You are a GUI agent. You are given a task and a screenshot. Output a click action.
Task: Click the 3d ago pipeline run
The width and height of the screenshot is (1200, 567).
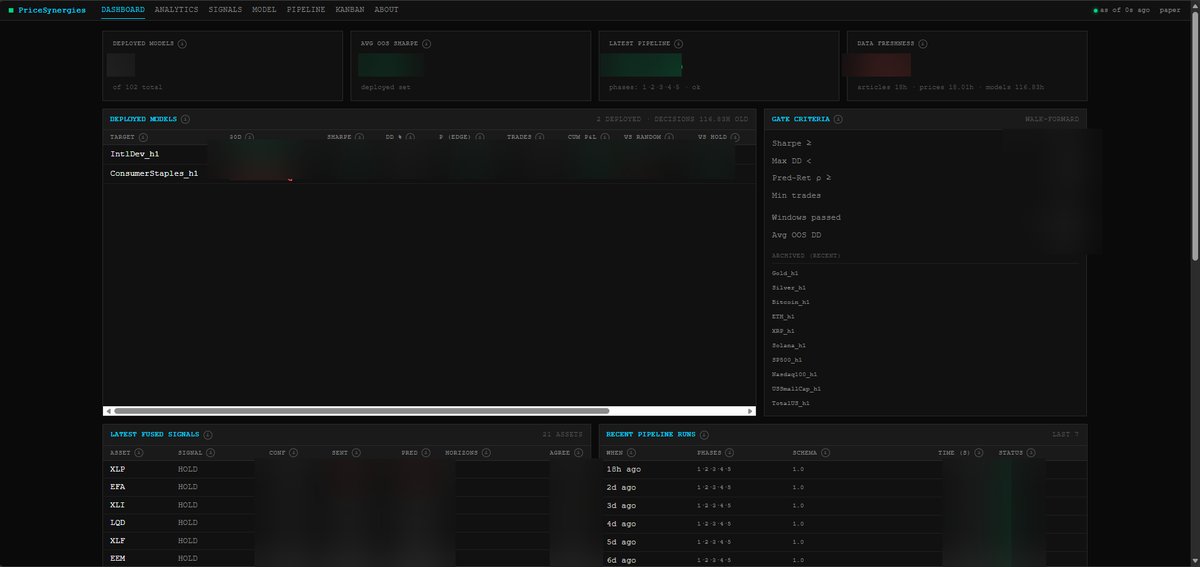click(x=842, y=505)
